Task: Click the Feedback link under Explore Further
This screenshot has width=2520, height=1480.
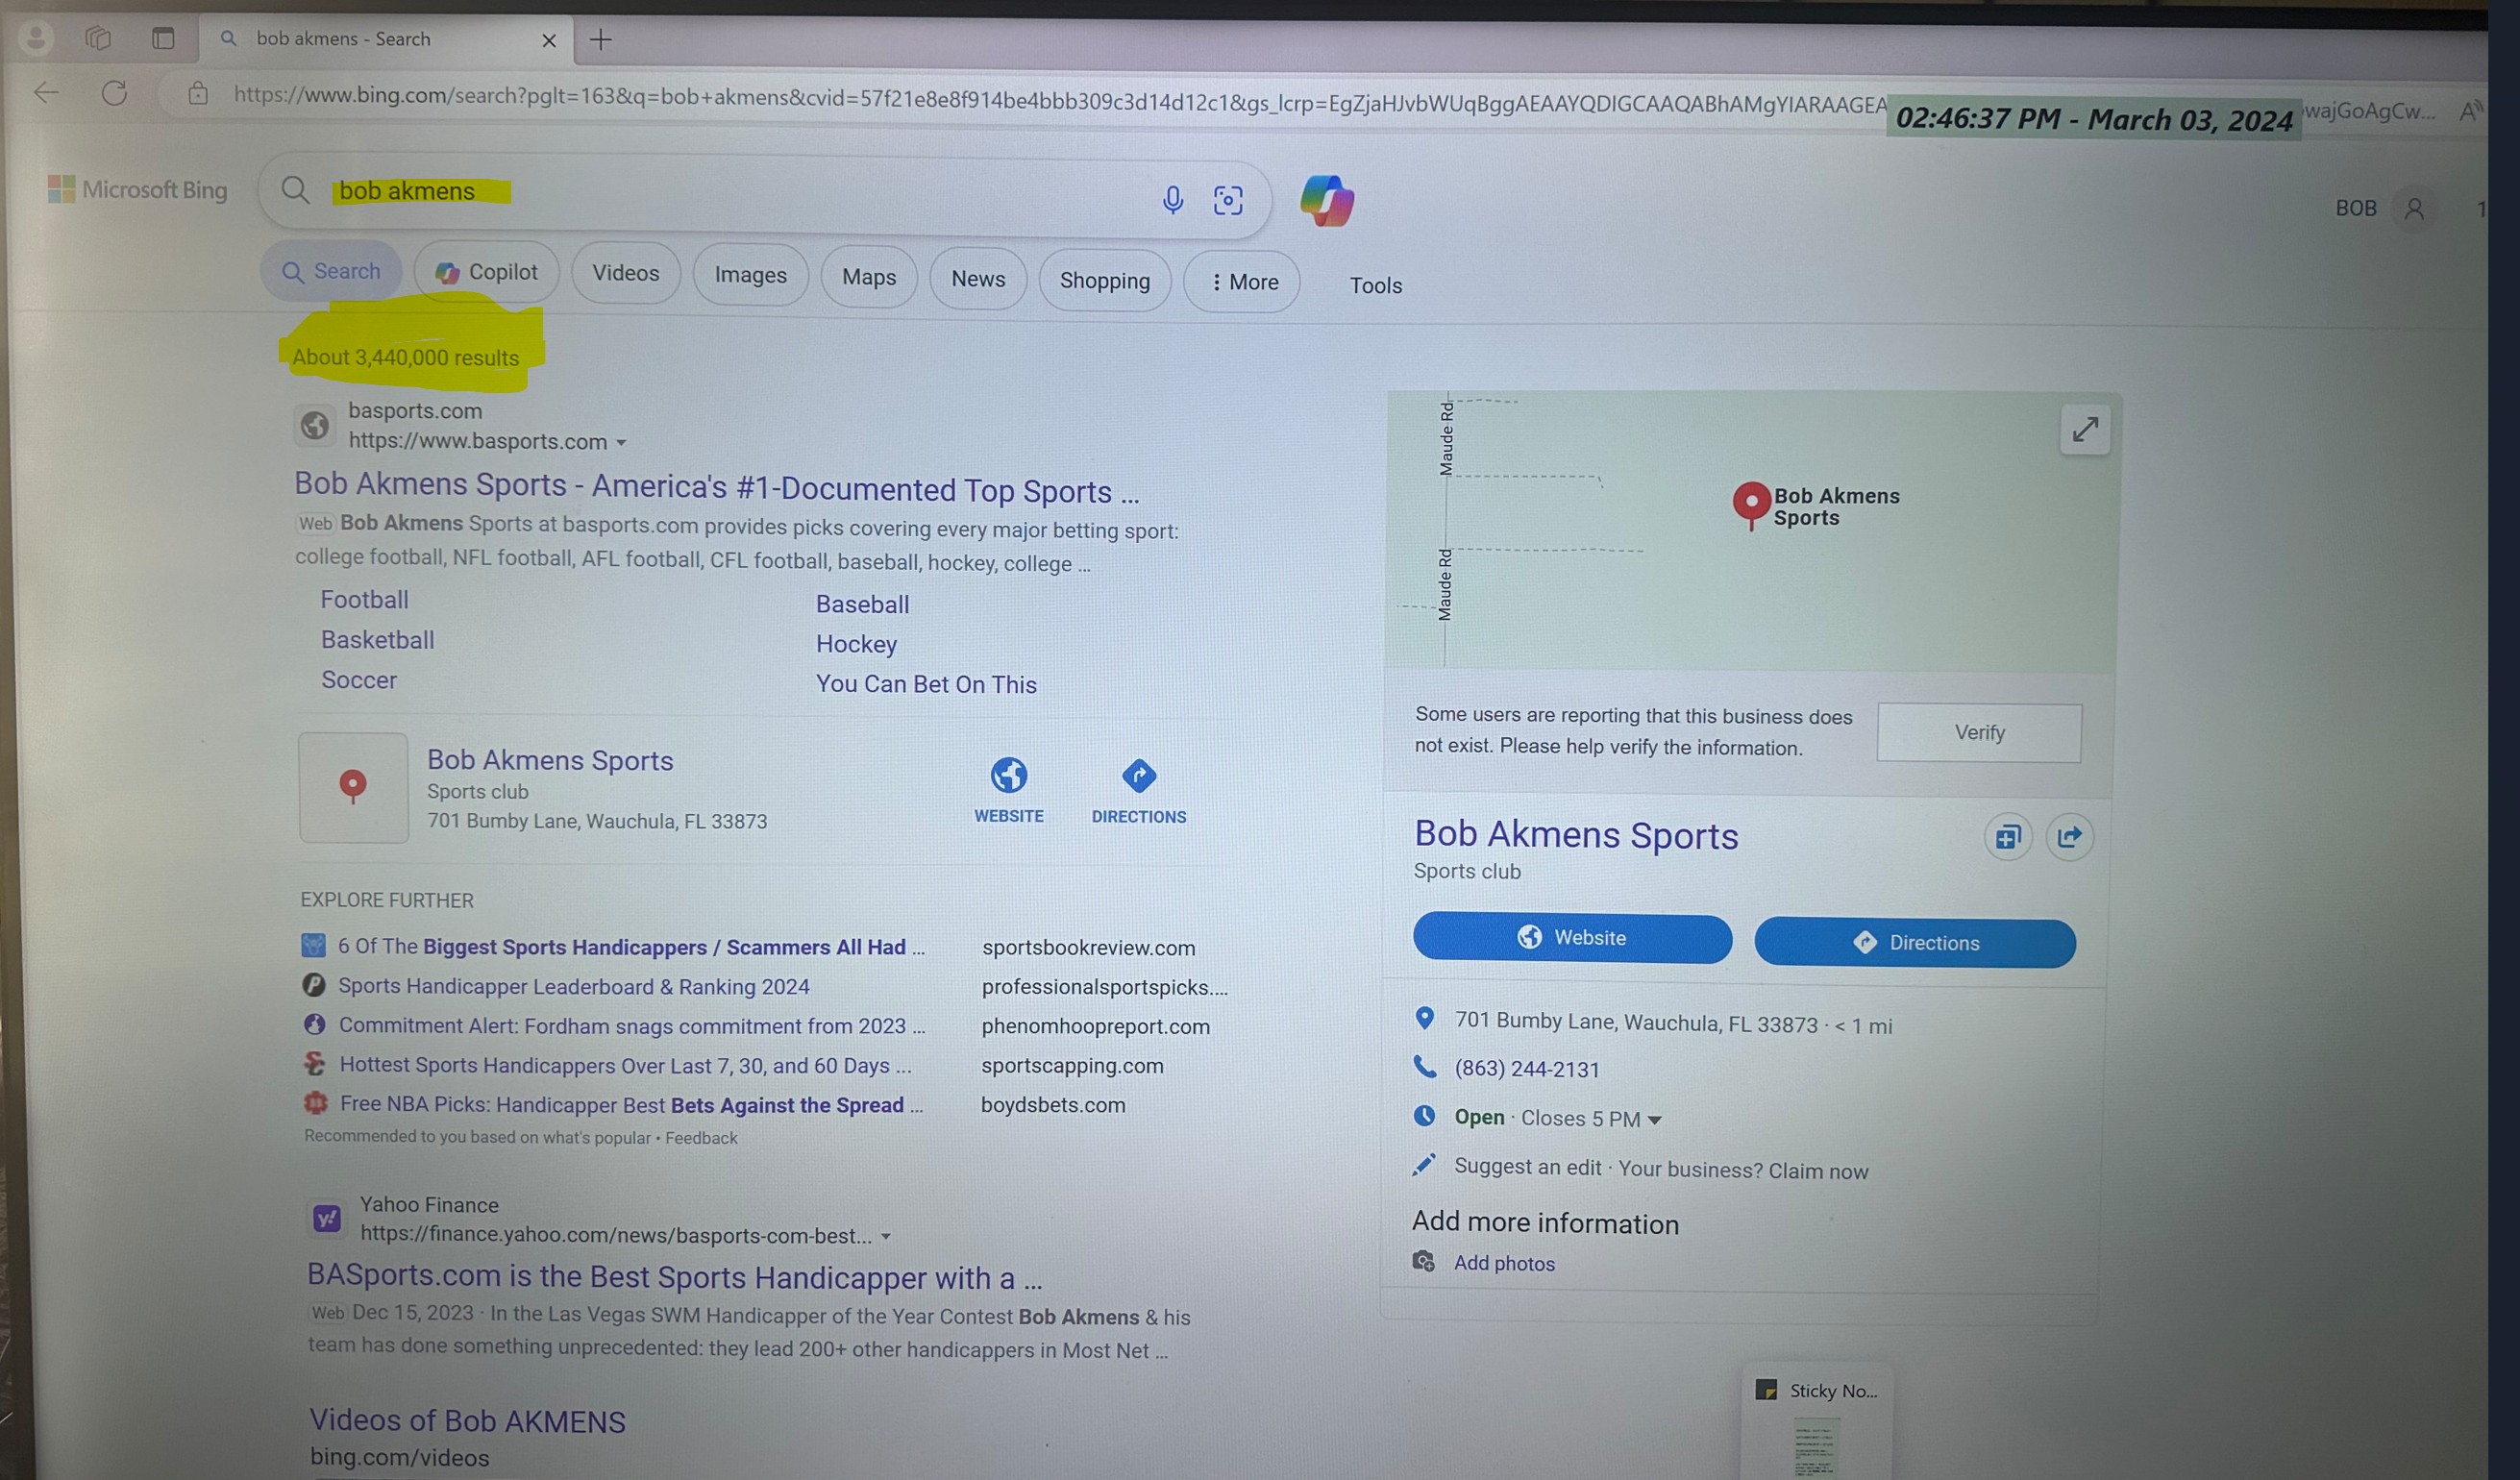Action: (x=701, y=1138)
